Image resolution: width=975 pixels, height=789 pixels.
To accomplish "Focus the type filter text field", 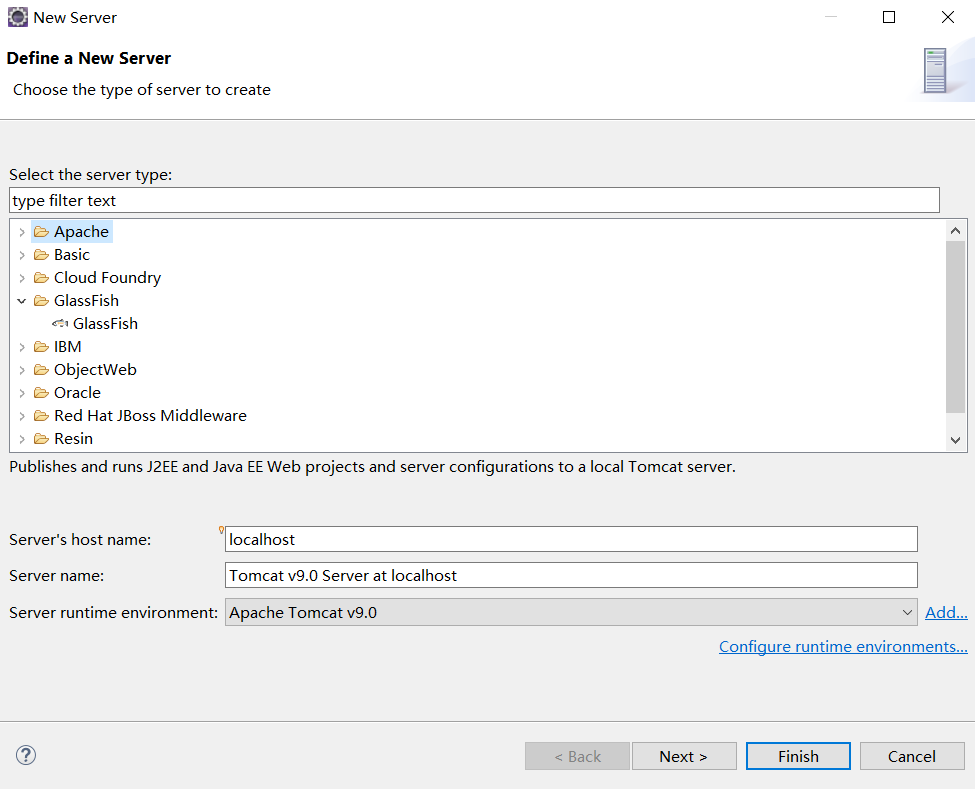I will [474, 200].
